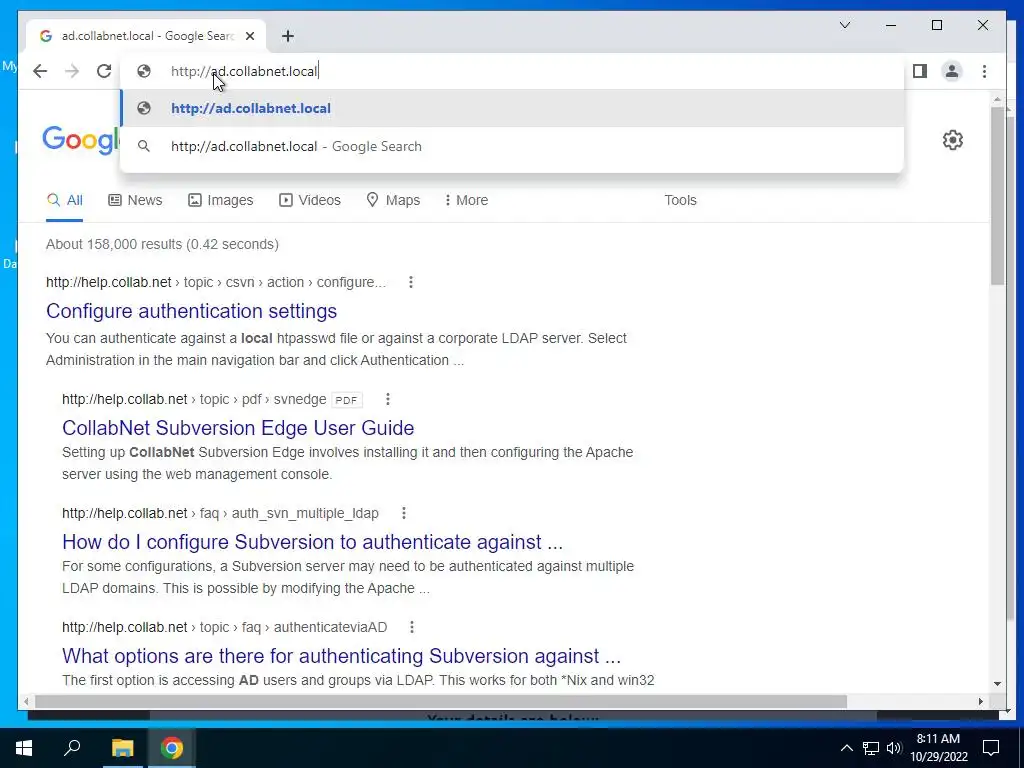Click the help.collab.net csvn breadcrumb URL
The height and width of the screenshot is (768, 1024).
point(216,282)
